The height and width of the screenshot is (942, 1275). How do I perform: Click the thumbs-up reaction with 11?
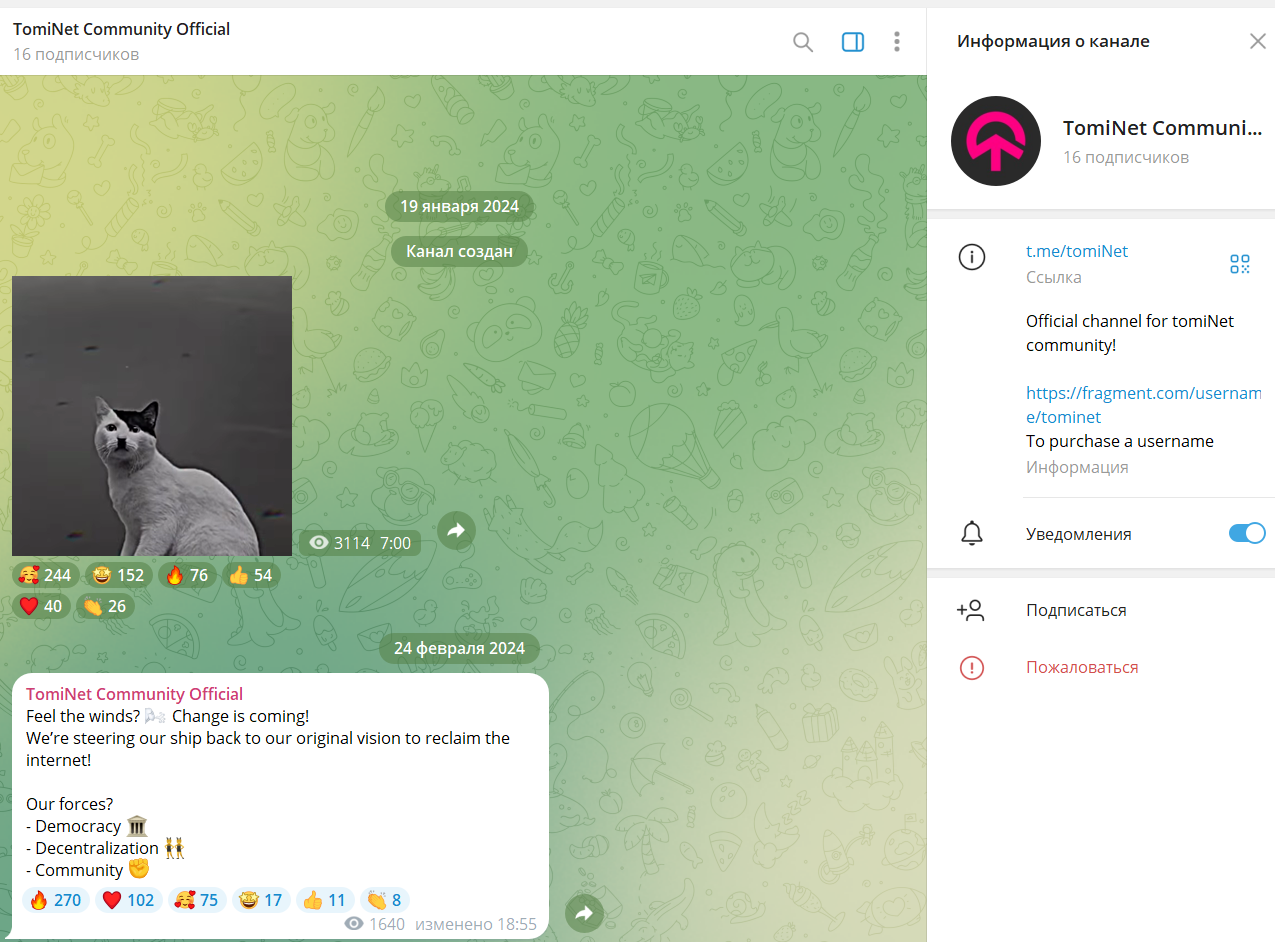pyautogui.click(x=325, y=900)
